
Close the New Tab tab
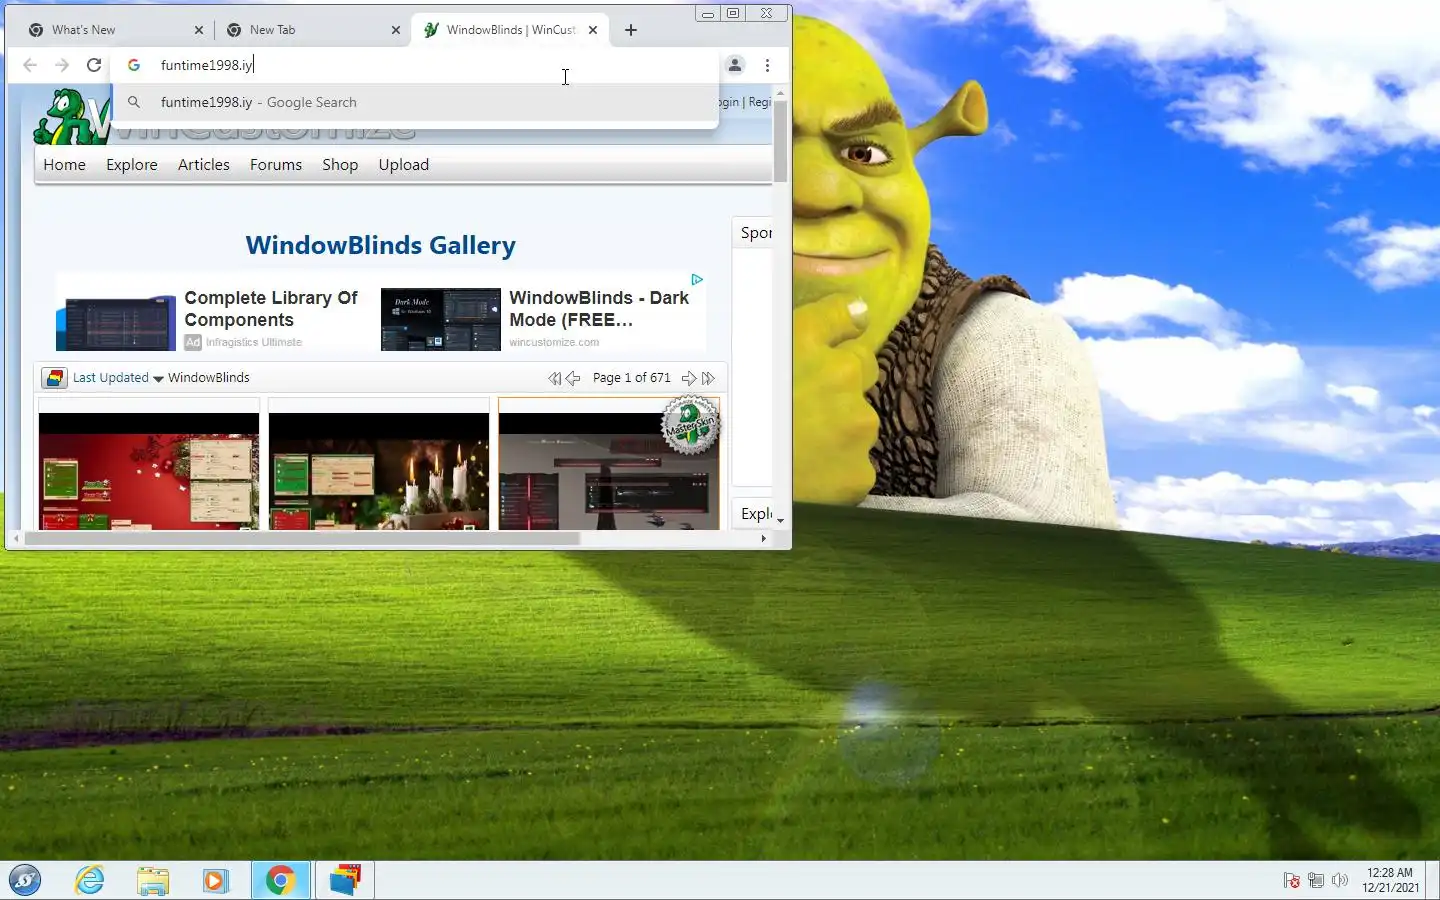coord(395,30)
